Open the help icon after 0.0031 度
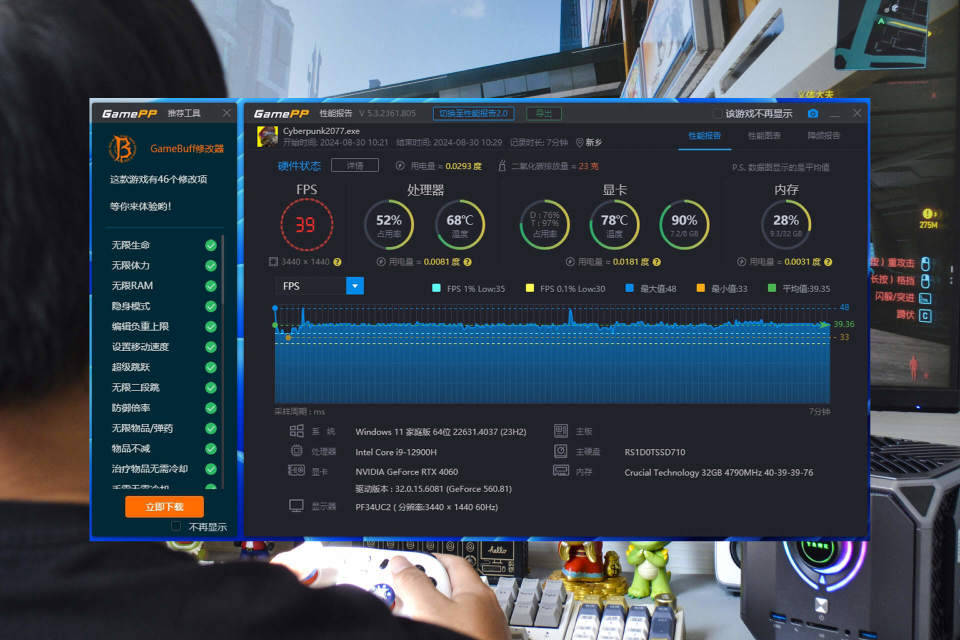960x640 pixels. [x=828, y=262]
